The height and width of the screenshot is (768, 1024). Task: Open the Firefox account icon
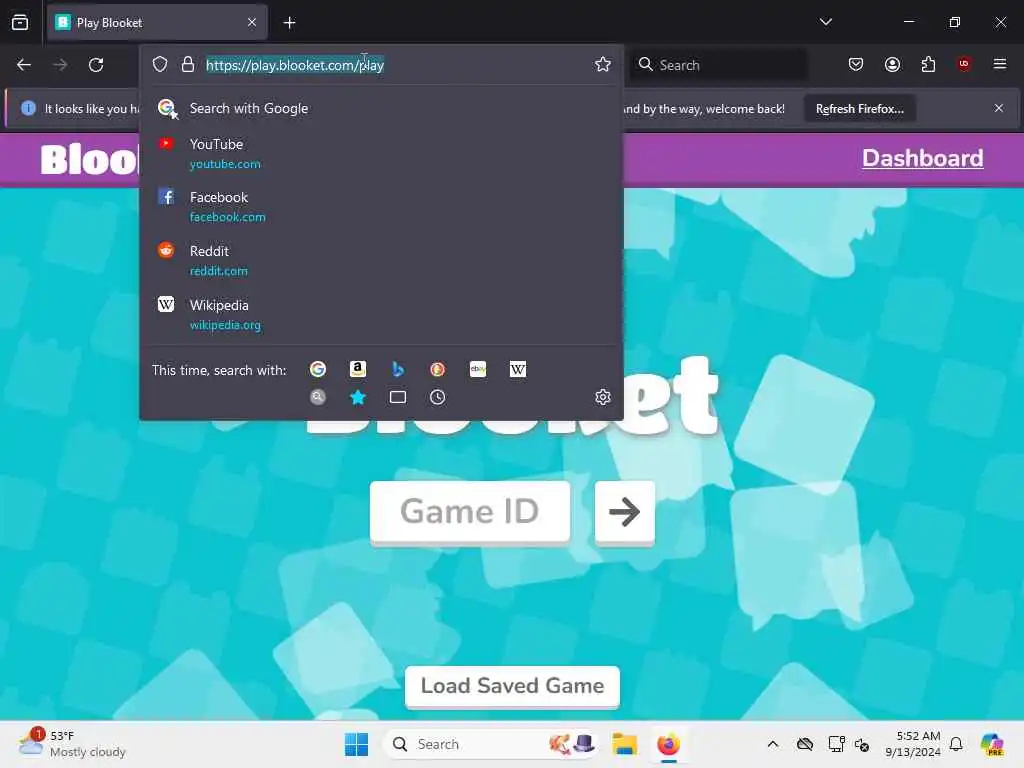(x=892, y=64)
